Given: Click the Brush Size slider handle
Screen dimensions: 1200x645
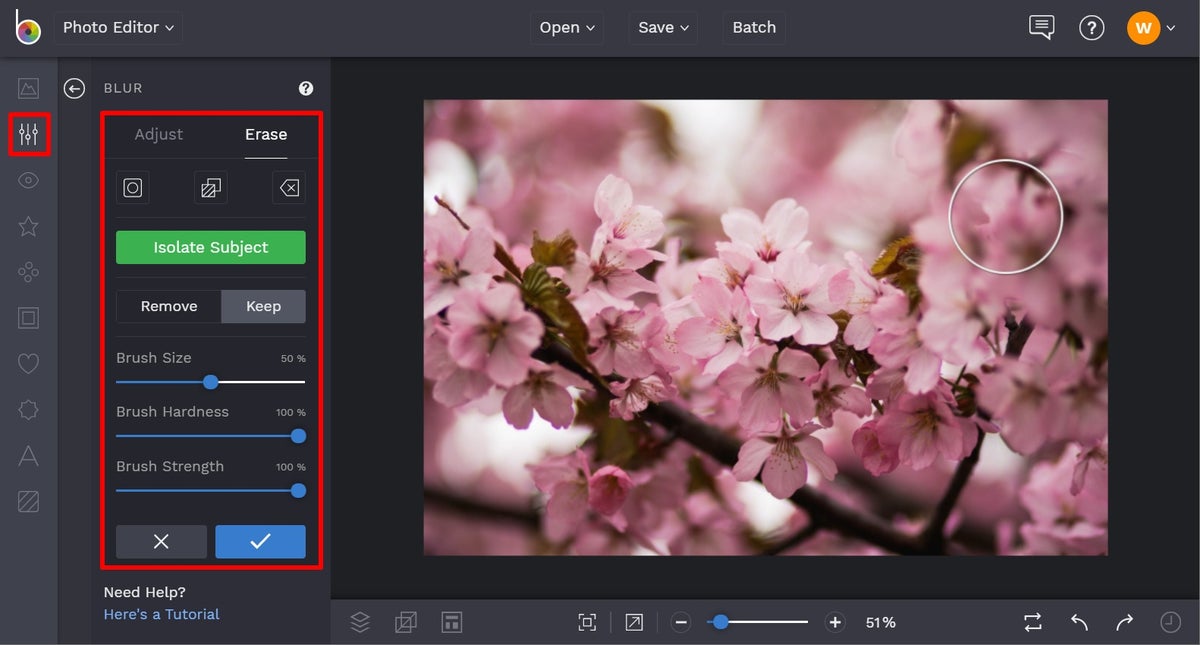Looking at the screenshot, I should (x=210, y=382).
